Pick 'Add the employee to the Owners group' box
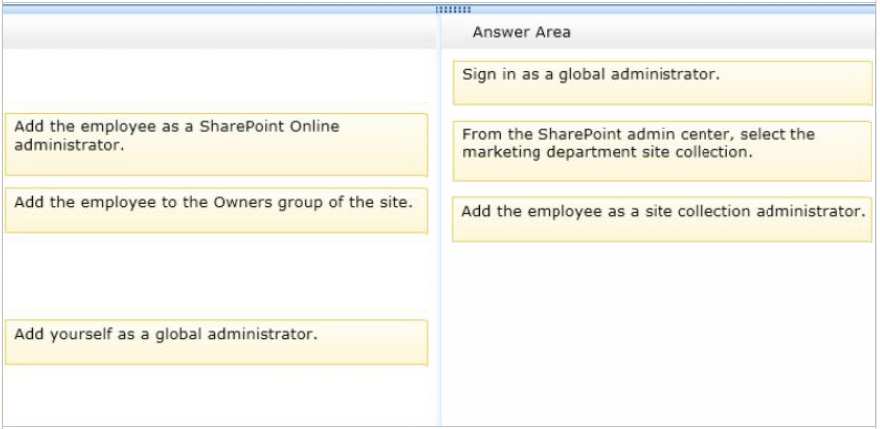880x429 pixels. pos(217,211)
